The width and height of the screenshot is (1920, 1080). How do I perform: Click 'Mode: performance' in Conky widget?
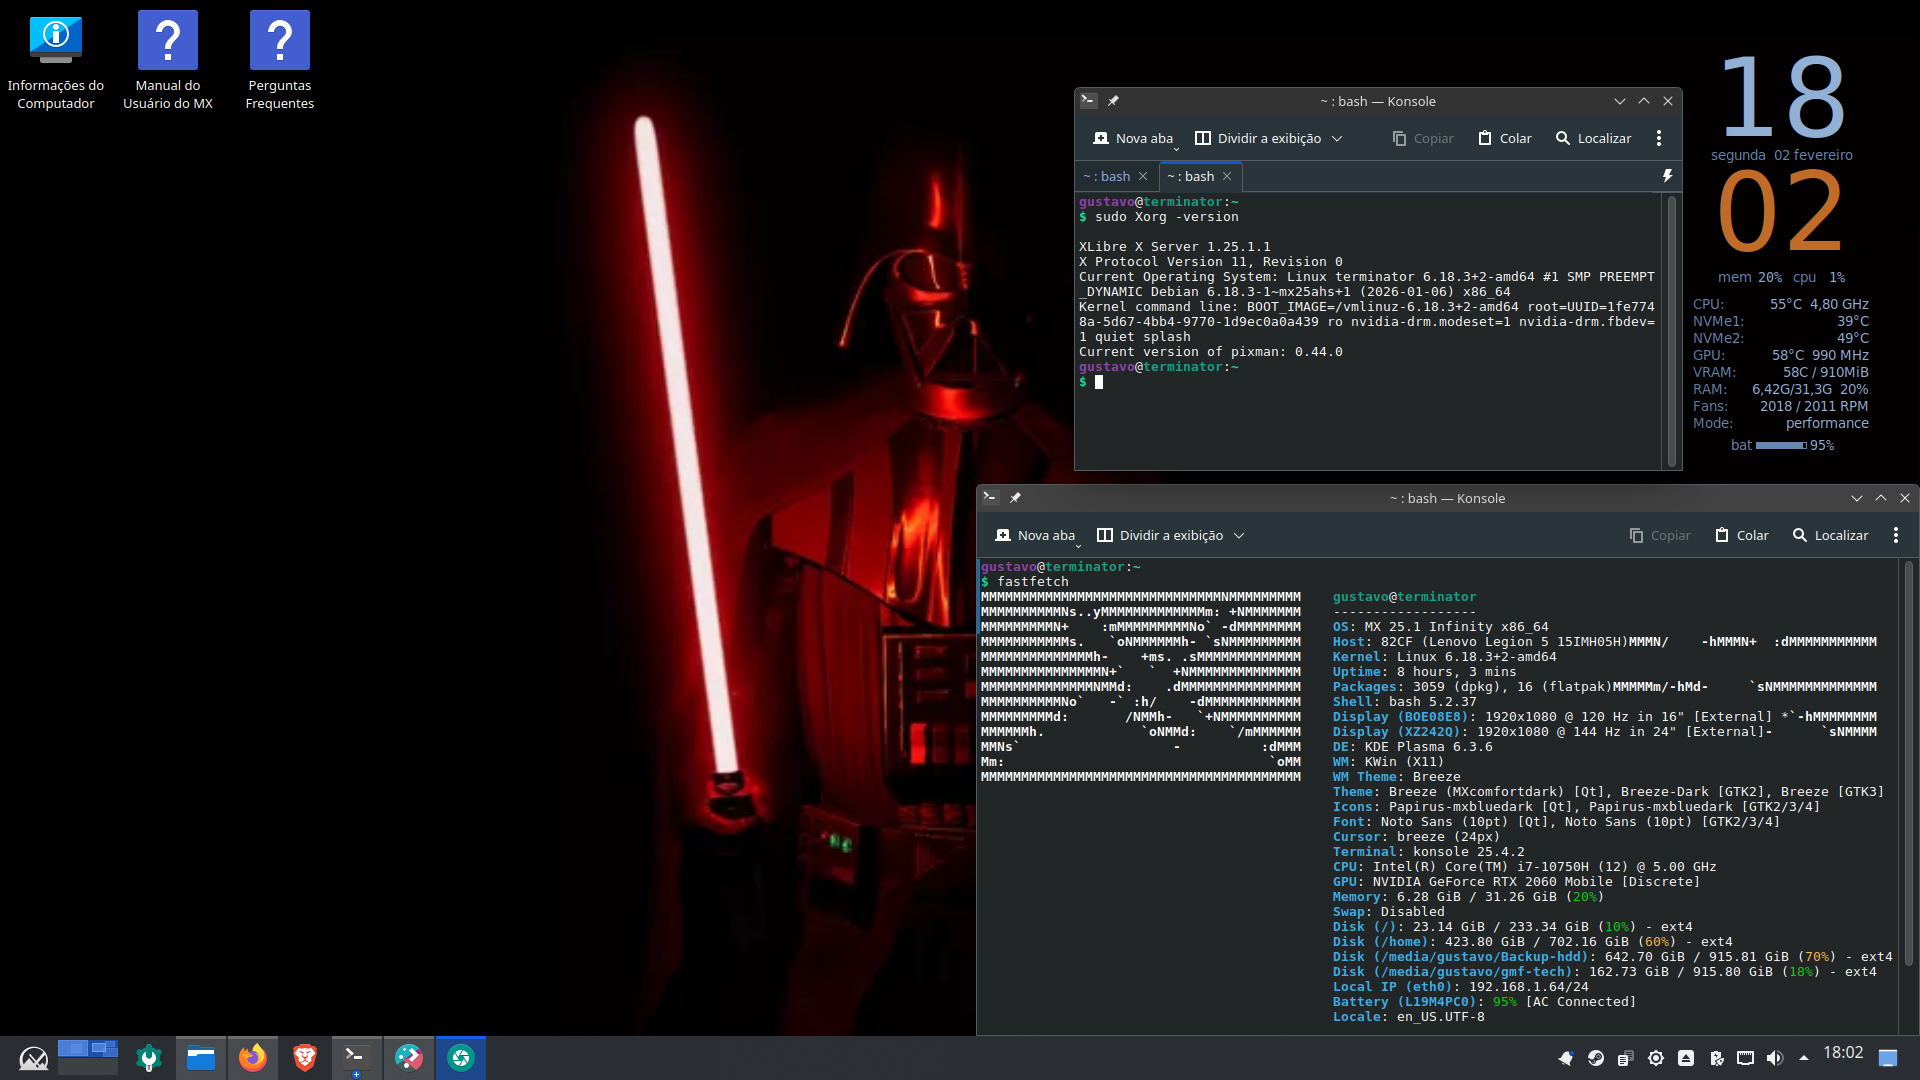point(1780,423)
